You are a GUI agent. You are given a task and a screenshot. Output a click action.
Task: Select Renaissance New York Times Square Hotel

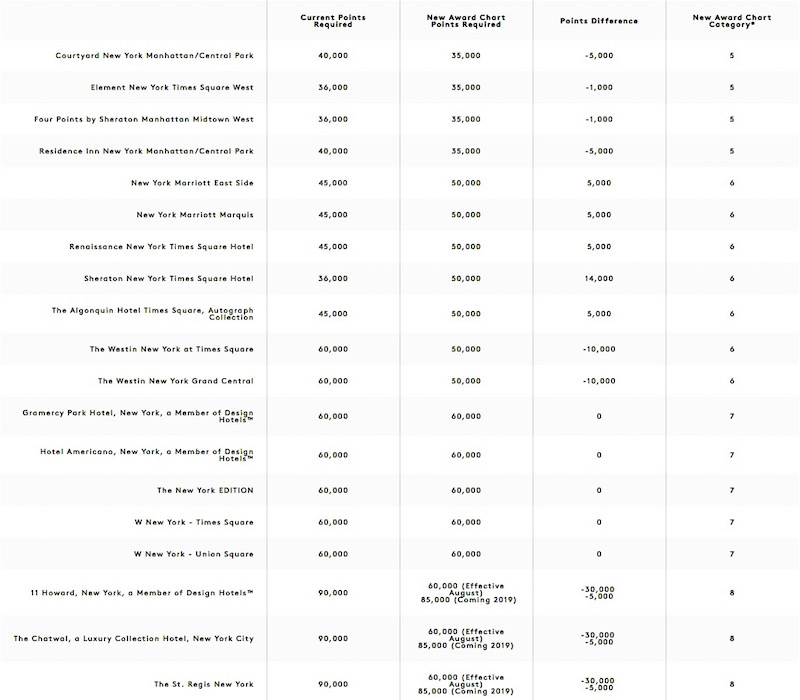tap(161, 246)
